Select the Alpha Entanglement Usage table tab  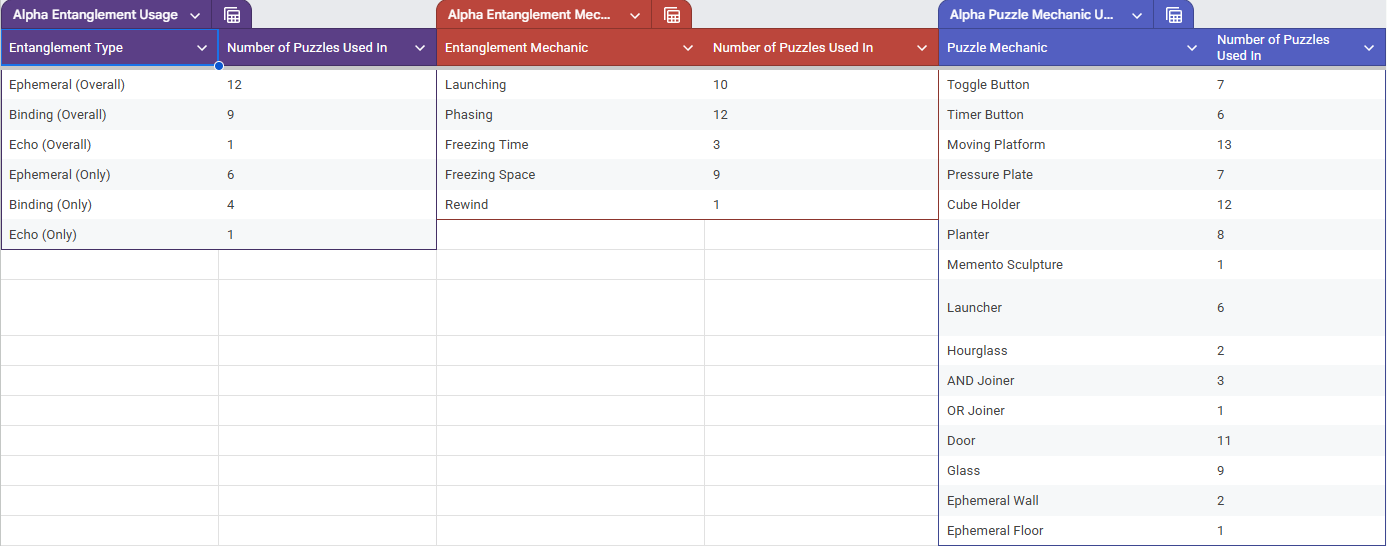(95, 15)
